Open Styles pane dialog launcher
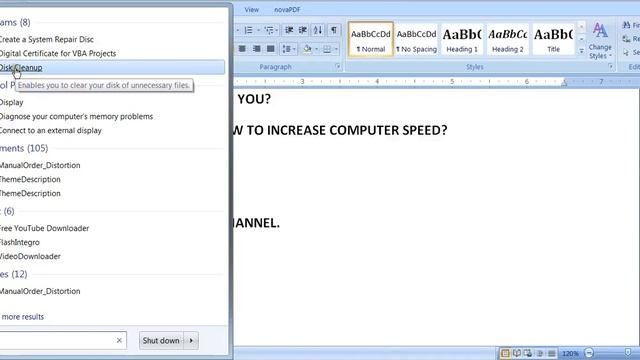Screen dimensions: 640x360 point(611,66)
